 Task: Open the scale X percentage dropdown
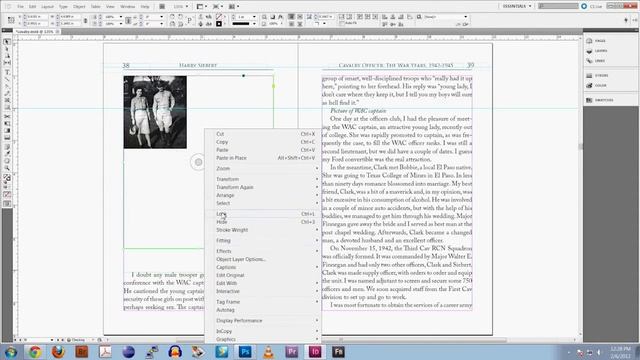[120, 17]
